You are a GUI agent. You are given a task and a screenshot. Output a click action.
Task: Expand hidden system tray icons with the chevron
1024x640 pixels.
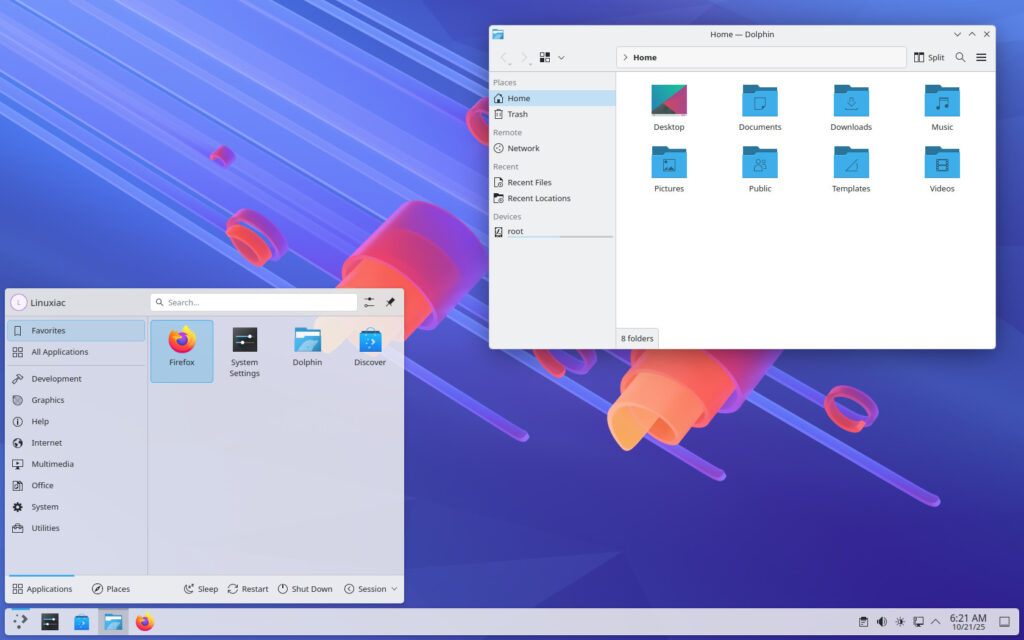click(936, 622)
